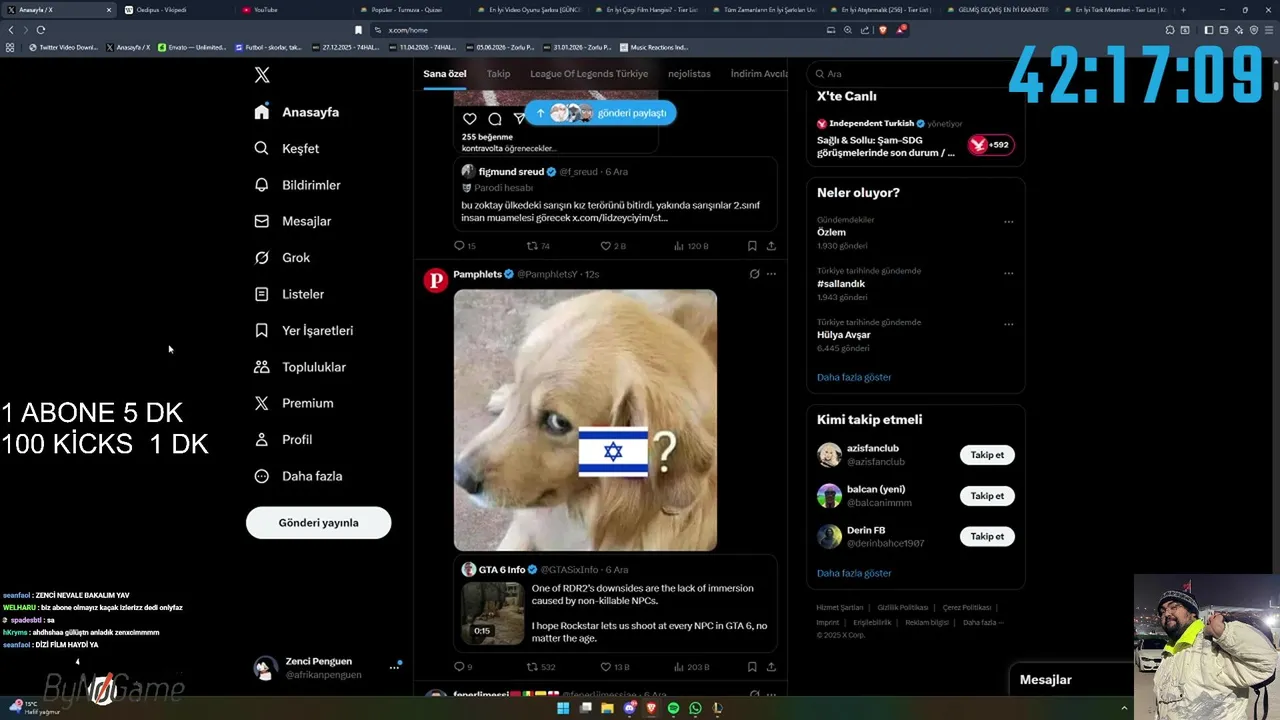This screenshot has height=720, width=1280.
Task: Open the Anasayfa home page
Action: [x=297, y=112]
